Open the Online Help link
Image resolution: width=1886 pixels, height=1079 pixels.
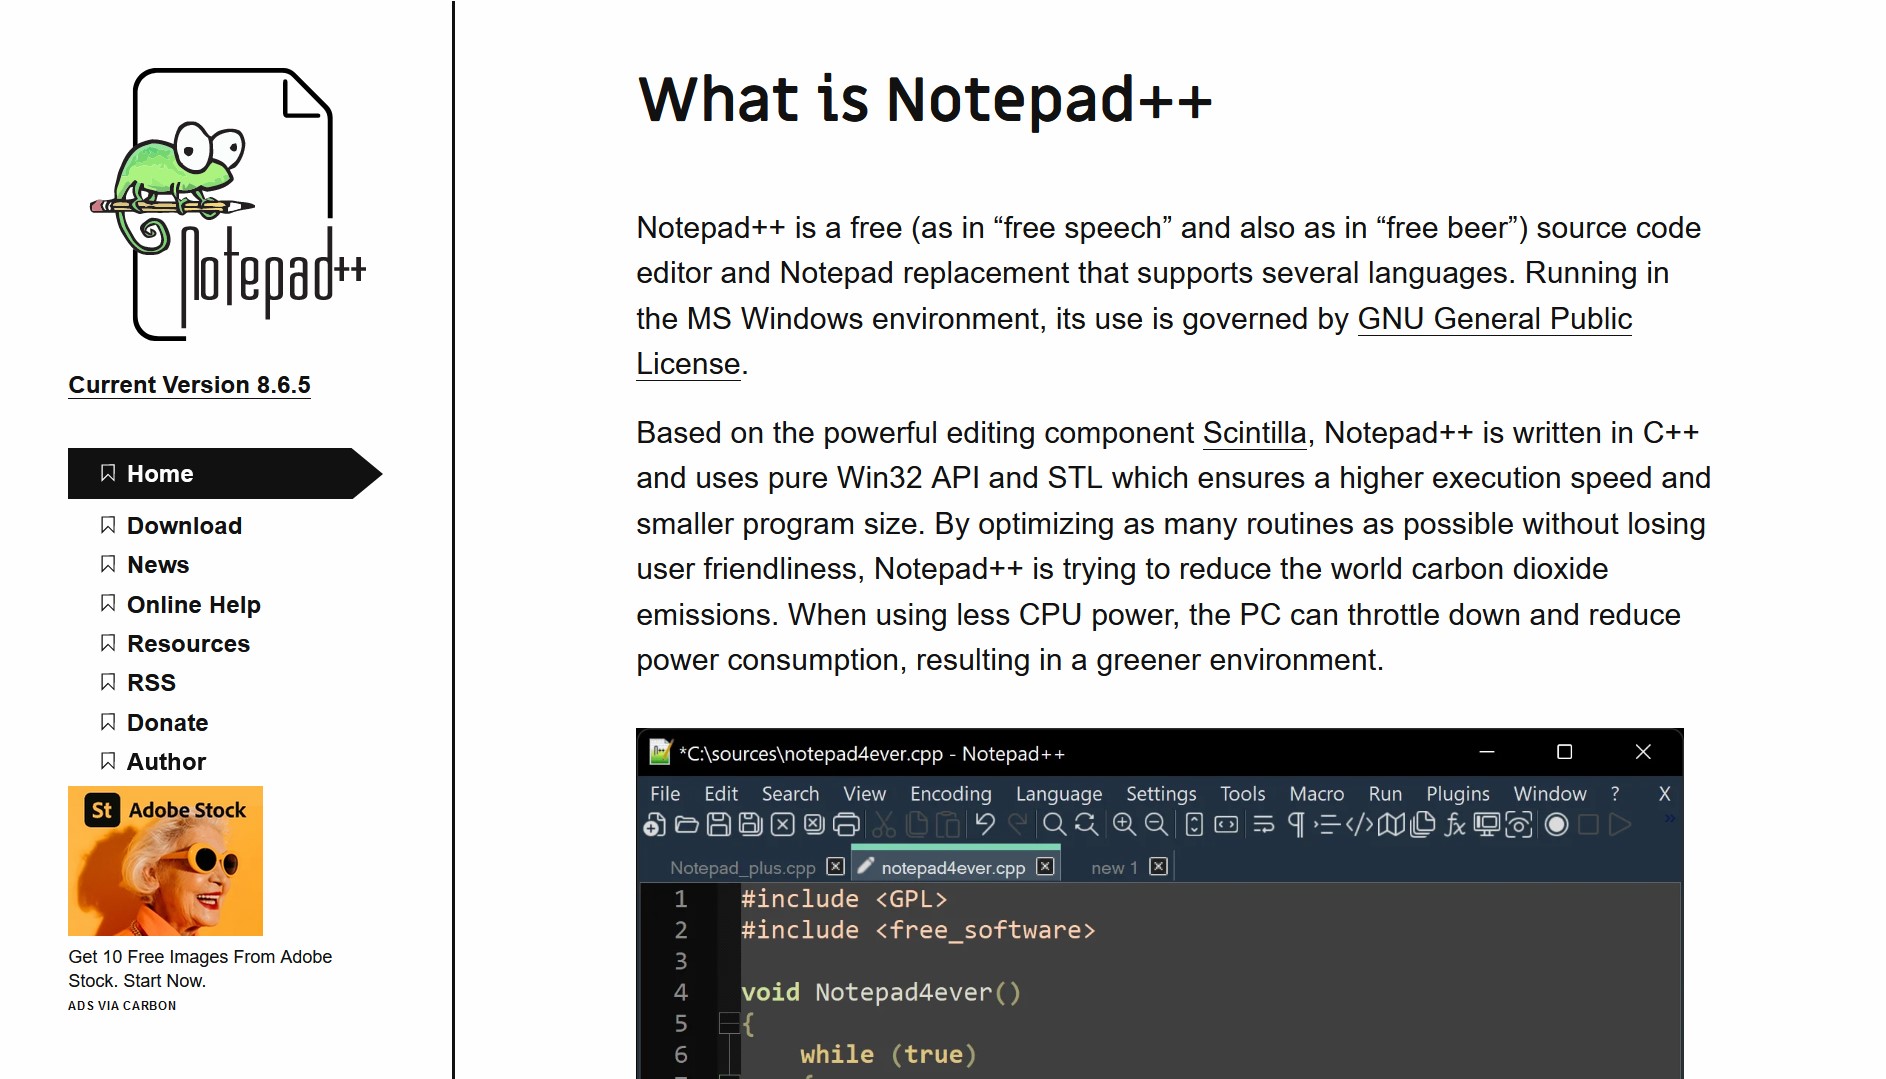coord(194,605)
